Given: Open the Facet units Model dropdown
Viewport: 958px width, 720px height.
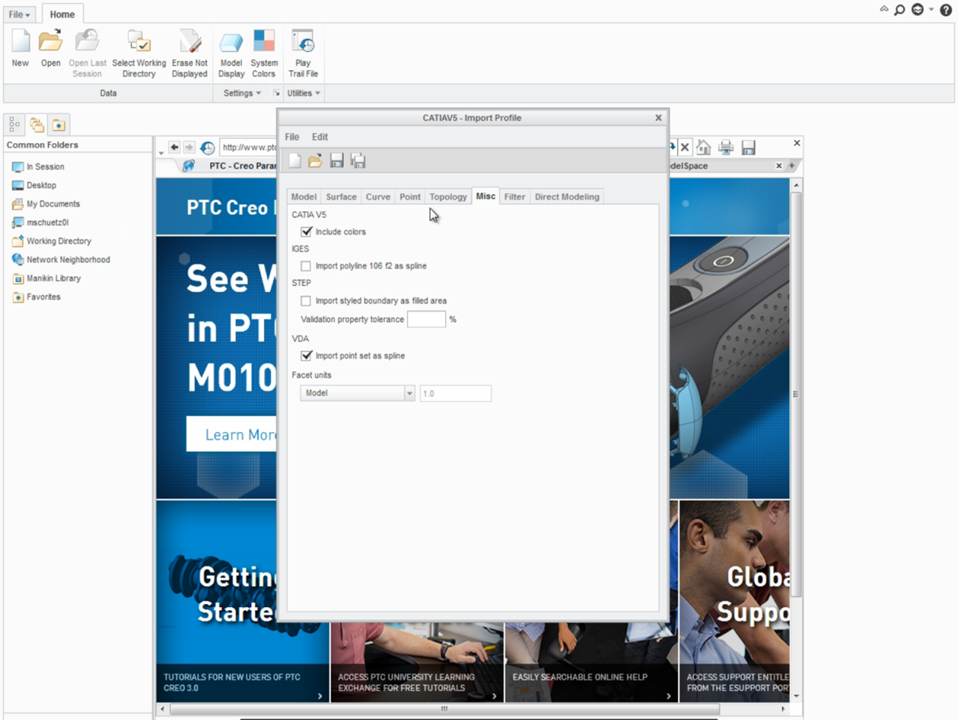Looking at the screenshot, I should pyautogui.click(x=357, y=393).
